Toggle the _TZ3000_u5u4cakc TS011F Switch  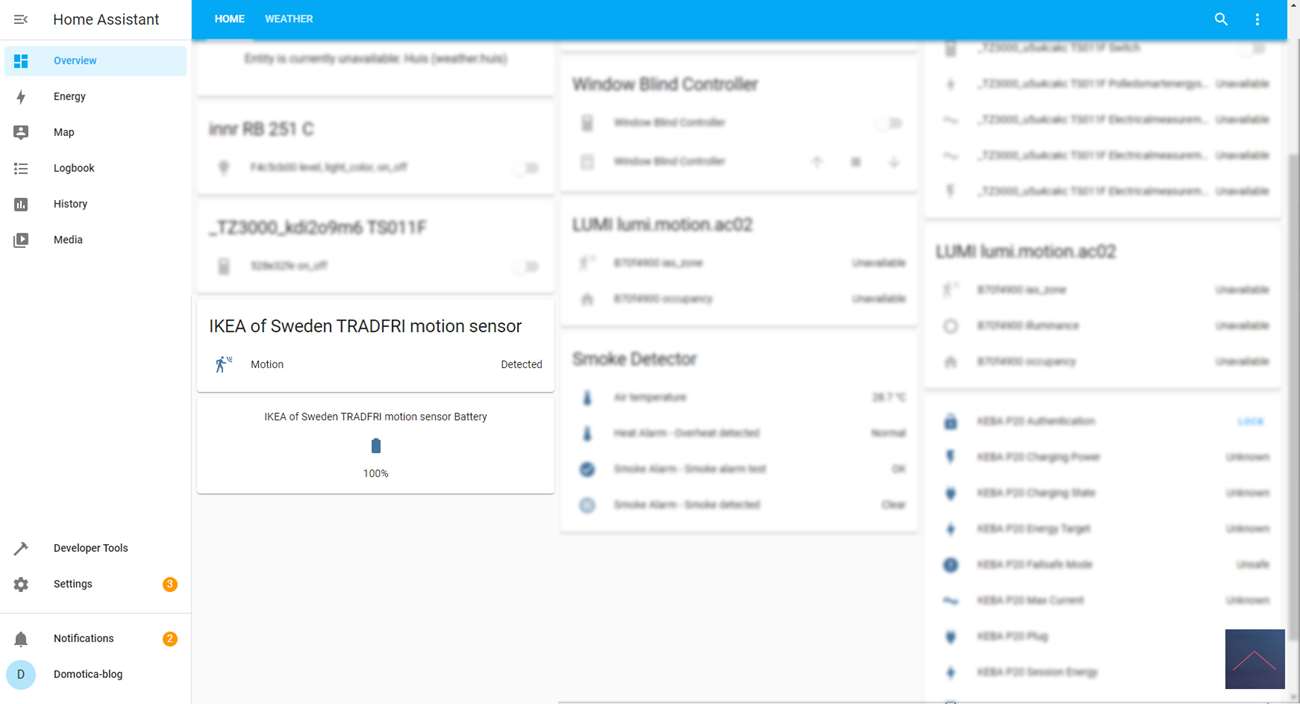click(1253, 48)
